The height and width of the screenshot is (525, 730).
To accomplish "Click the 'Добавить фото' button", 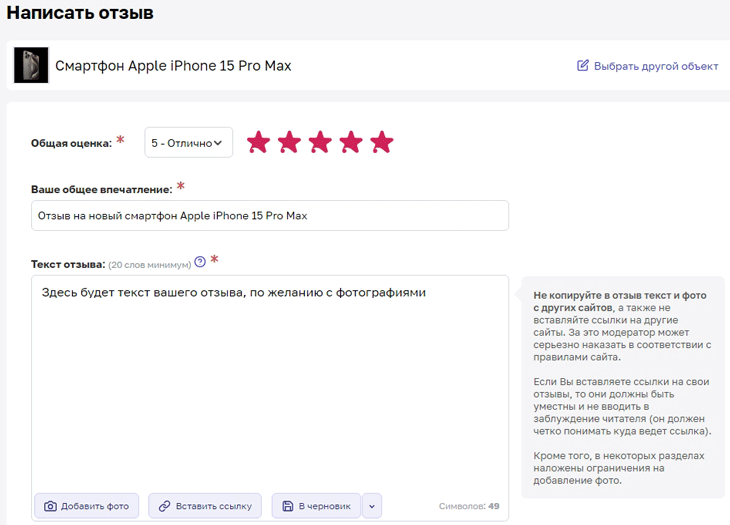I will (87, 506).
